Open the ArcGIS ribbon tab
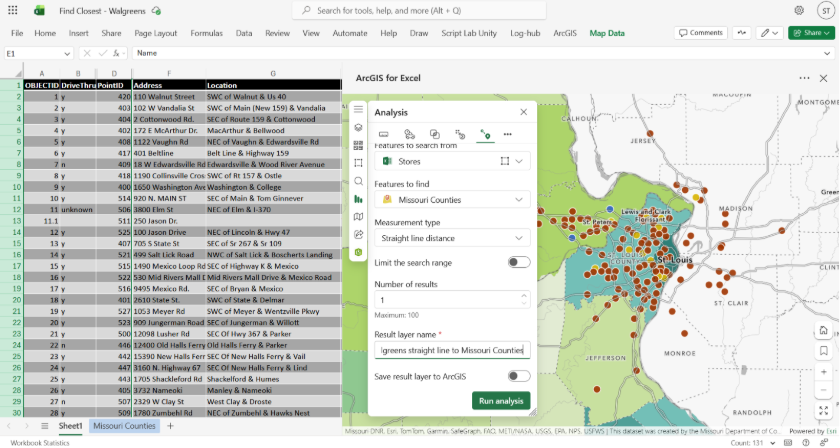Viewport: 840px width, 448px height. (565, 33)
